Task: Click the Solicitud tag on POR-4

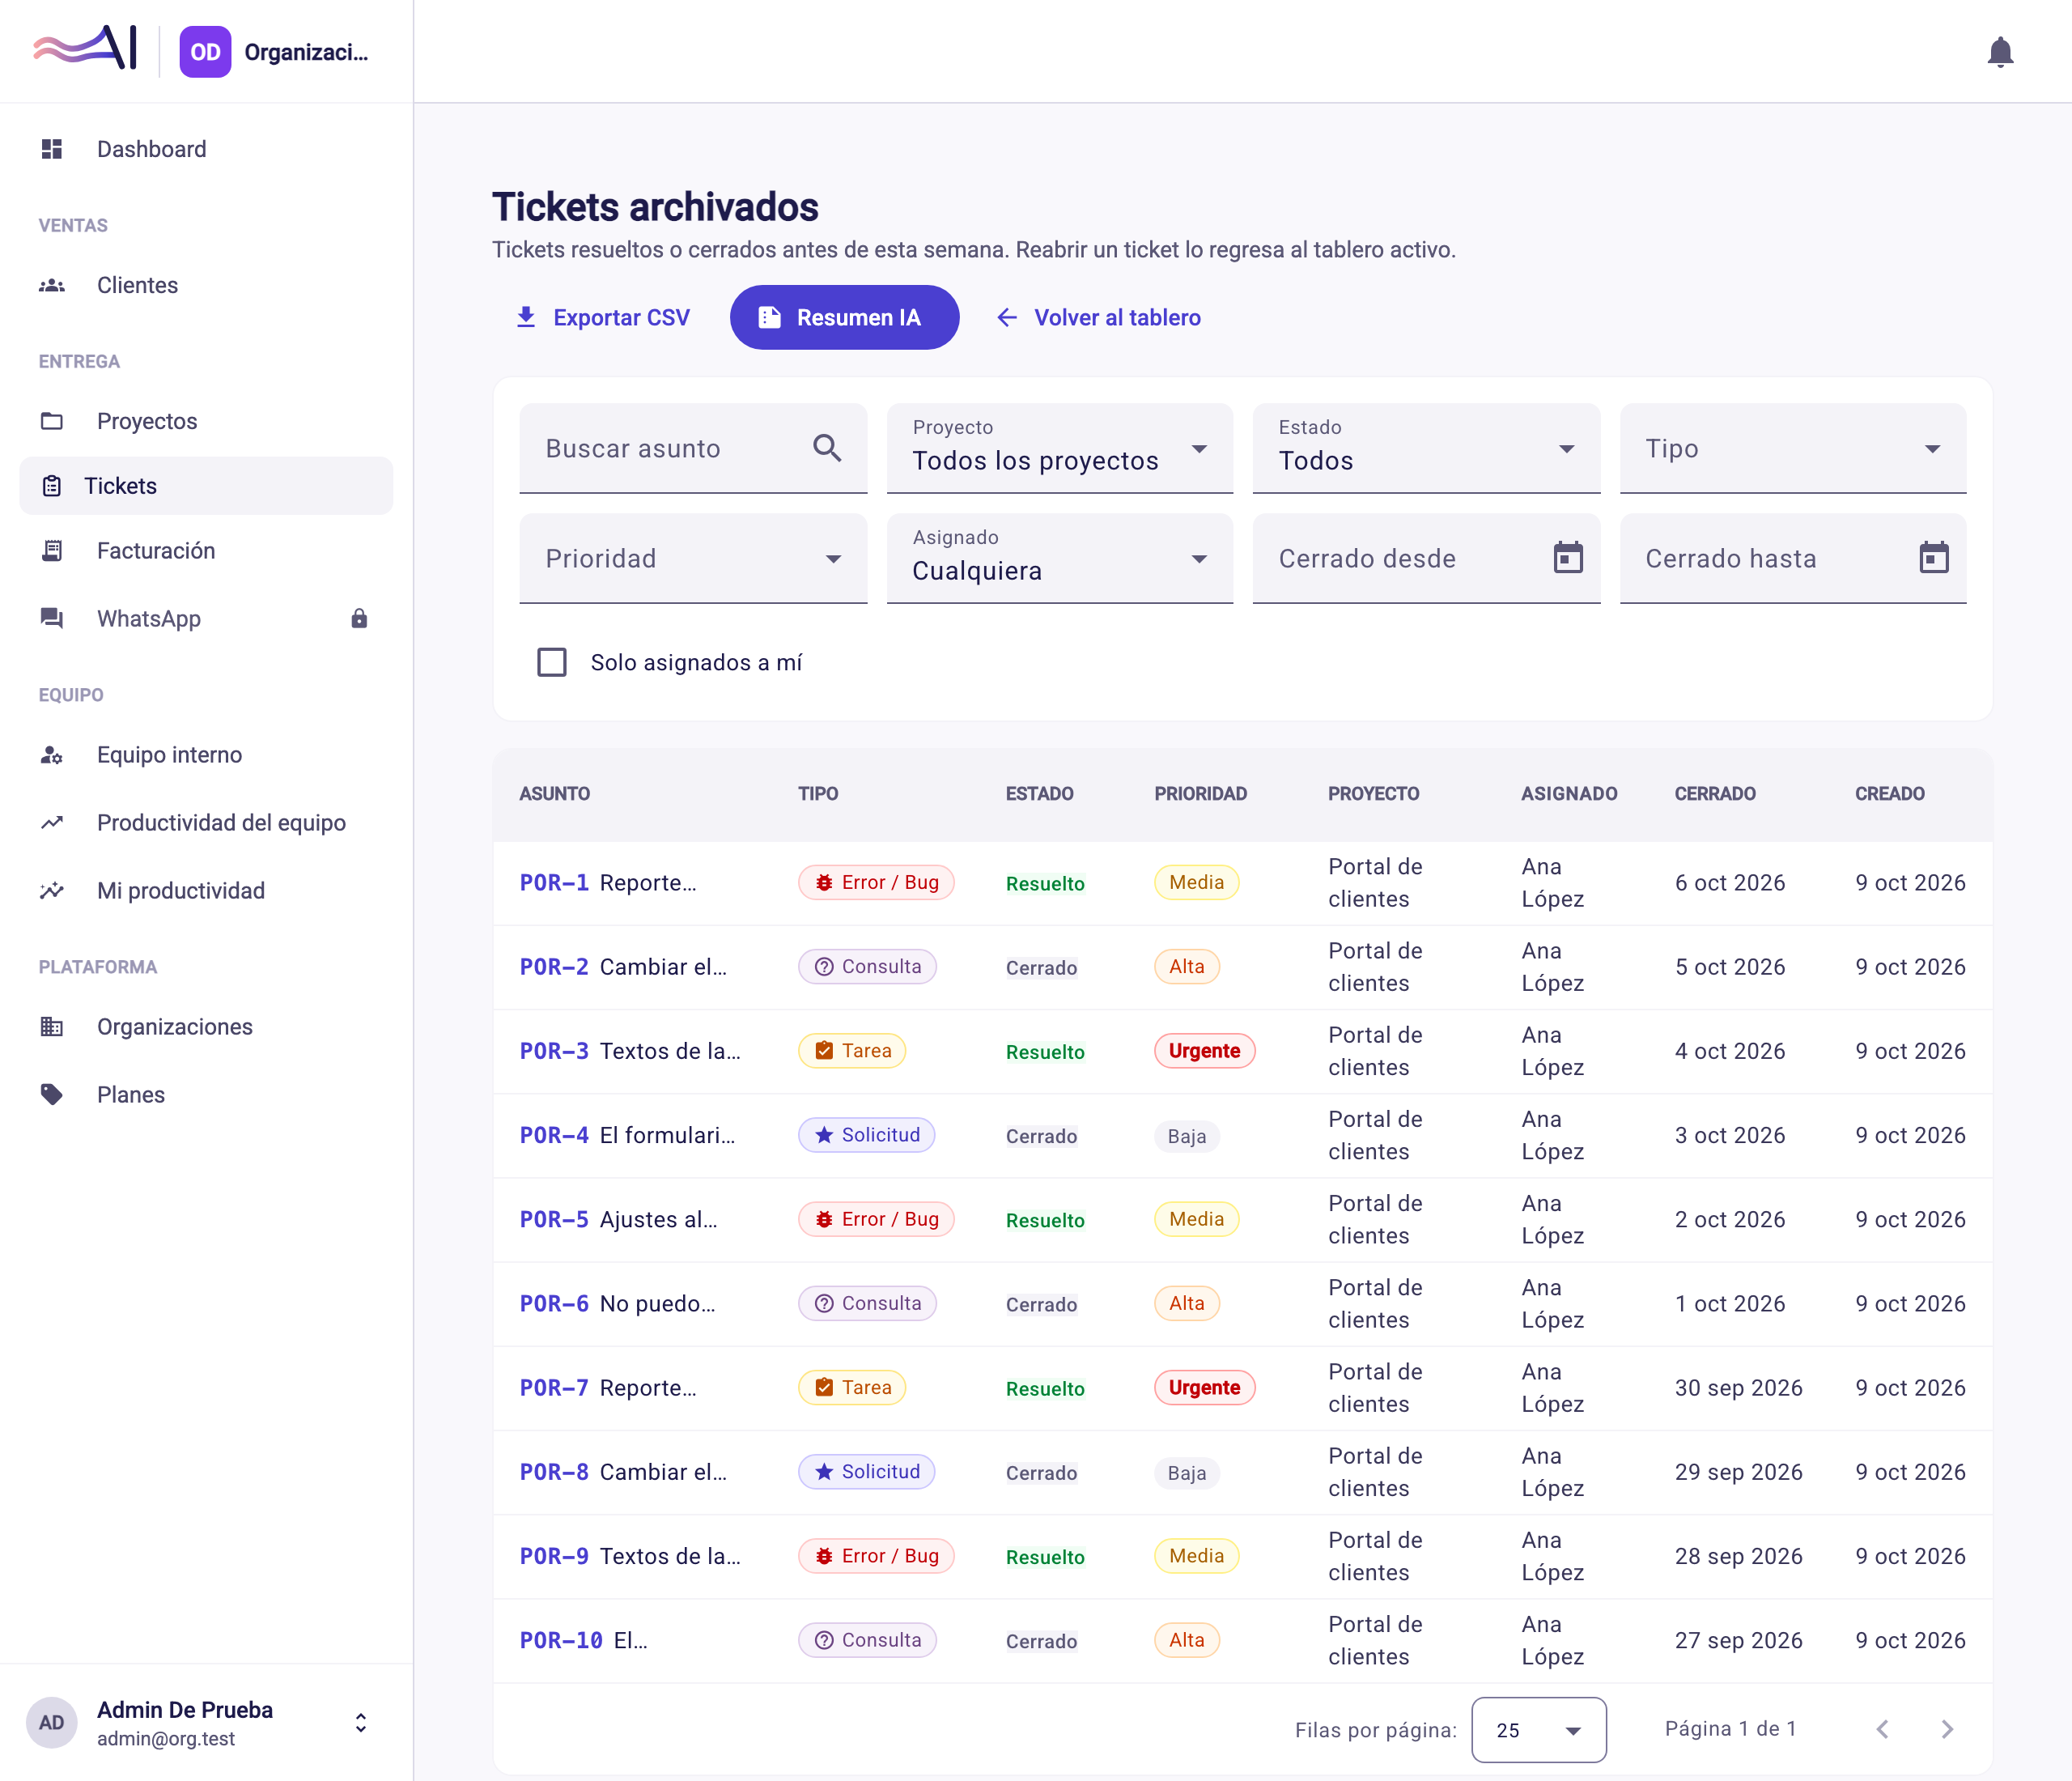Action: pos(866,1134)
